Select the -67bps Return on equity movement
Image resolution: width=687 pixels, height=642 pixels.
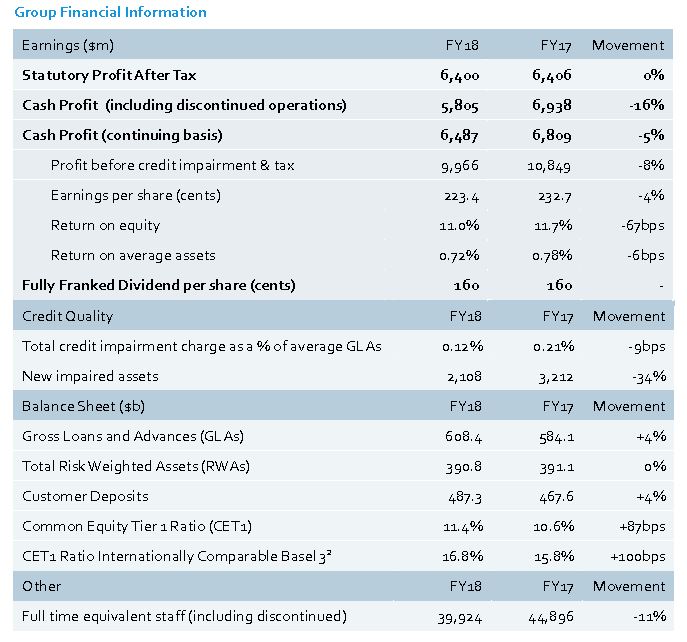click(641, 225)
